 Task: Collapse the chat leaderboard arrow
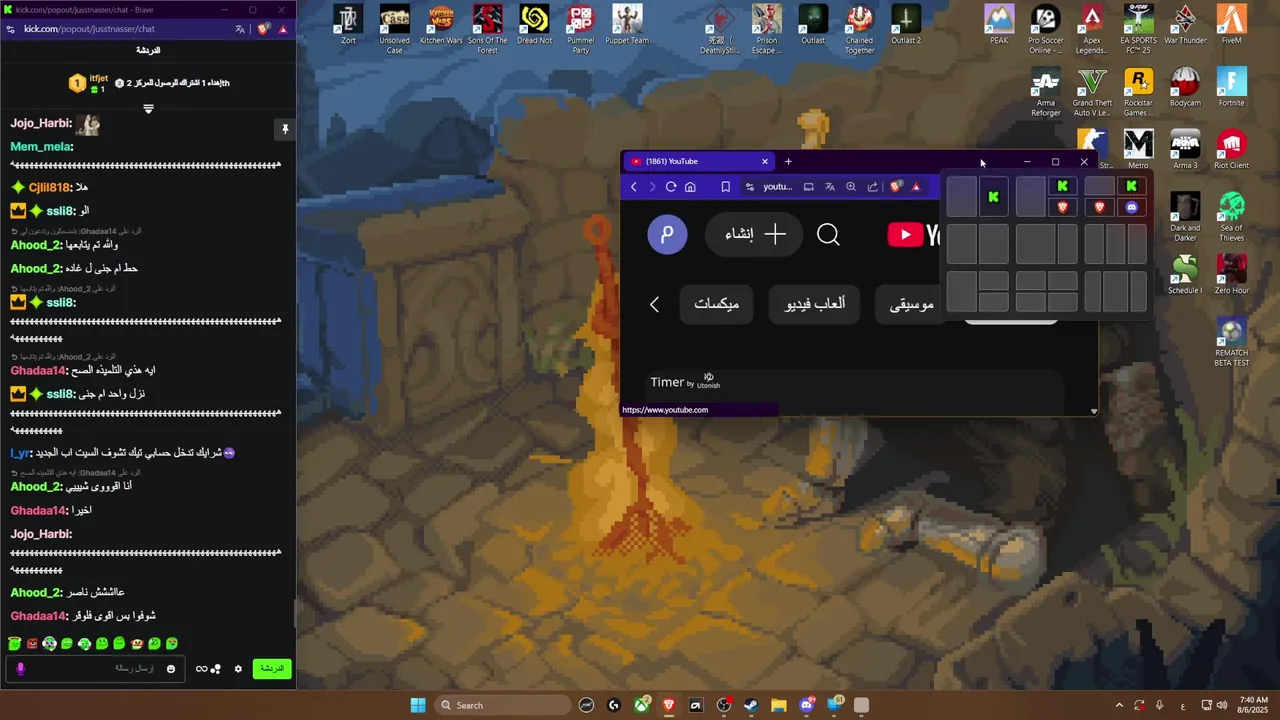coord(148,108)
